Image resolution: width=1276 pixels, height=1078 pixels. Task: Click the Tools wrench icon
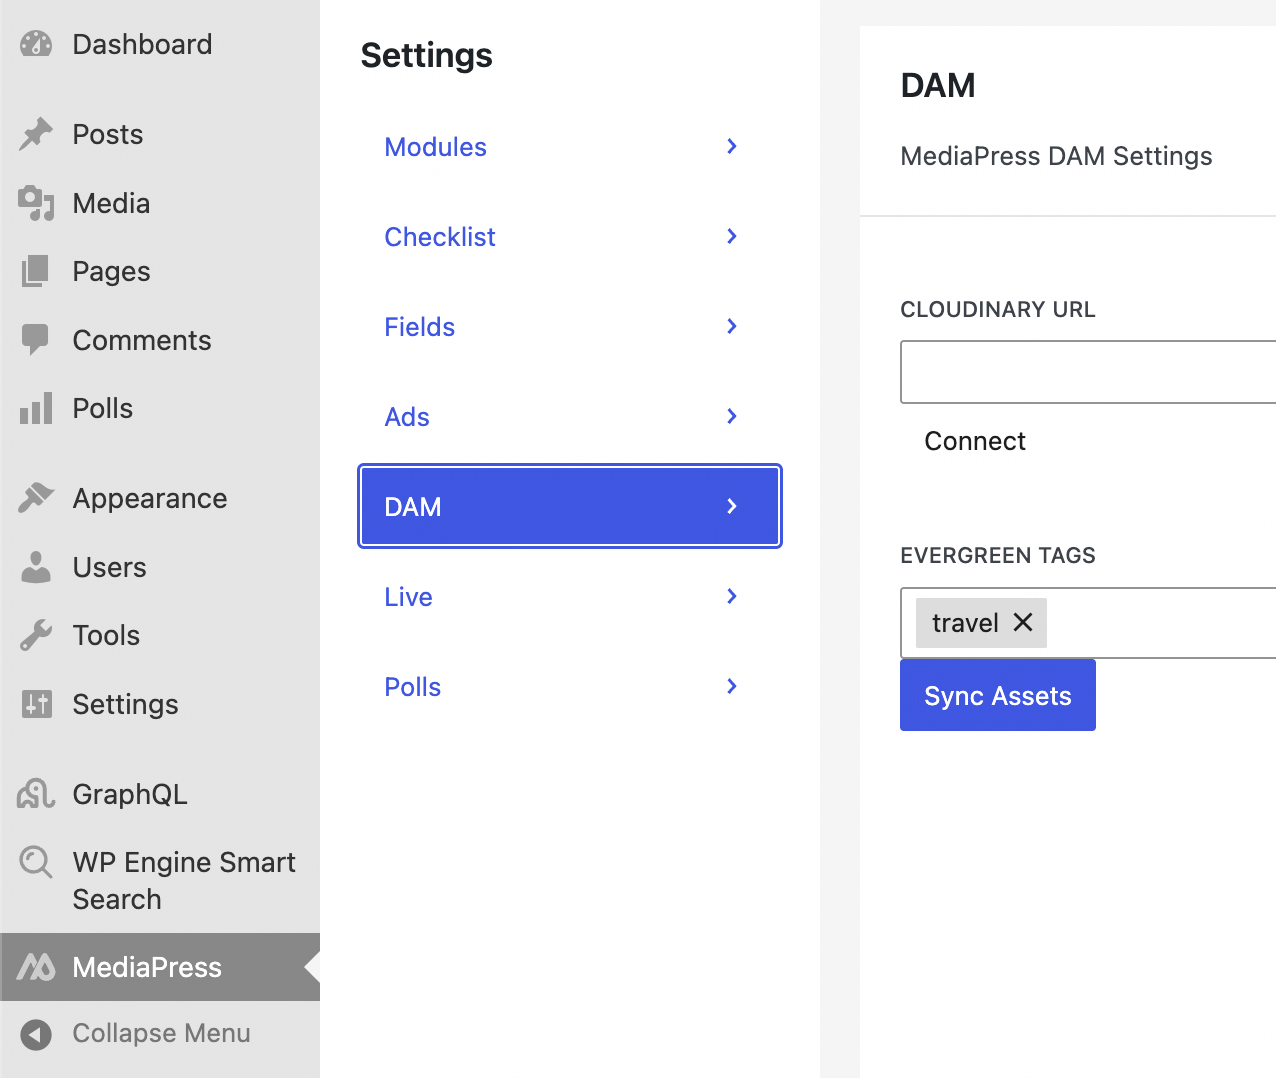pos(36,635)
